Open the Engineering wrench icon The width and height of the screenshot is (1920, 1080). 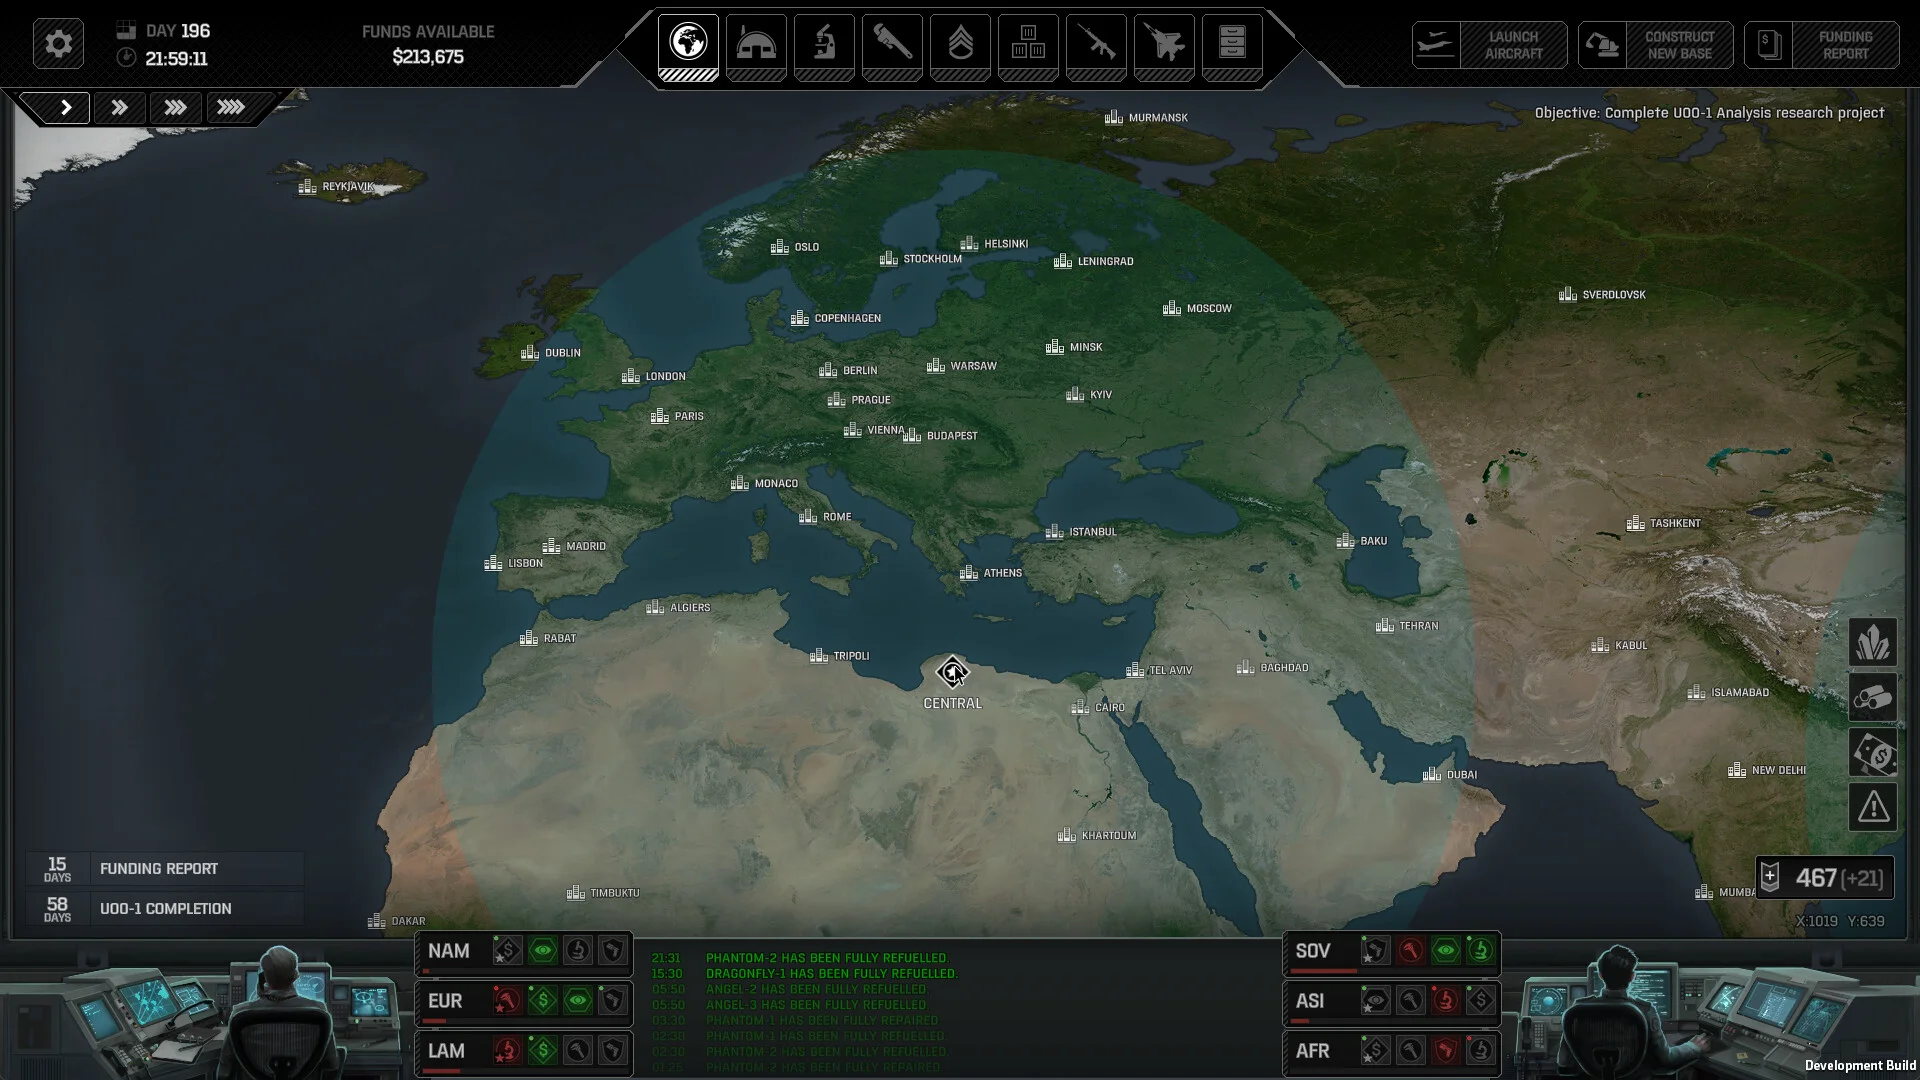click(x=892, y=45)
